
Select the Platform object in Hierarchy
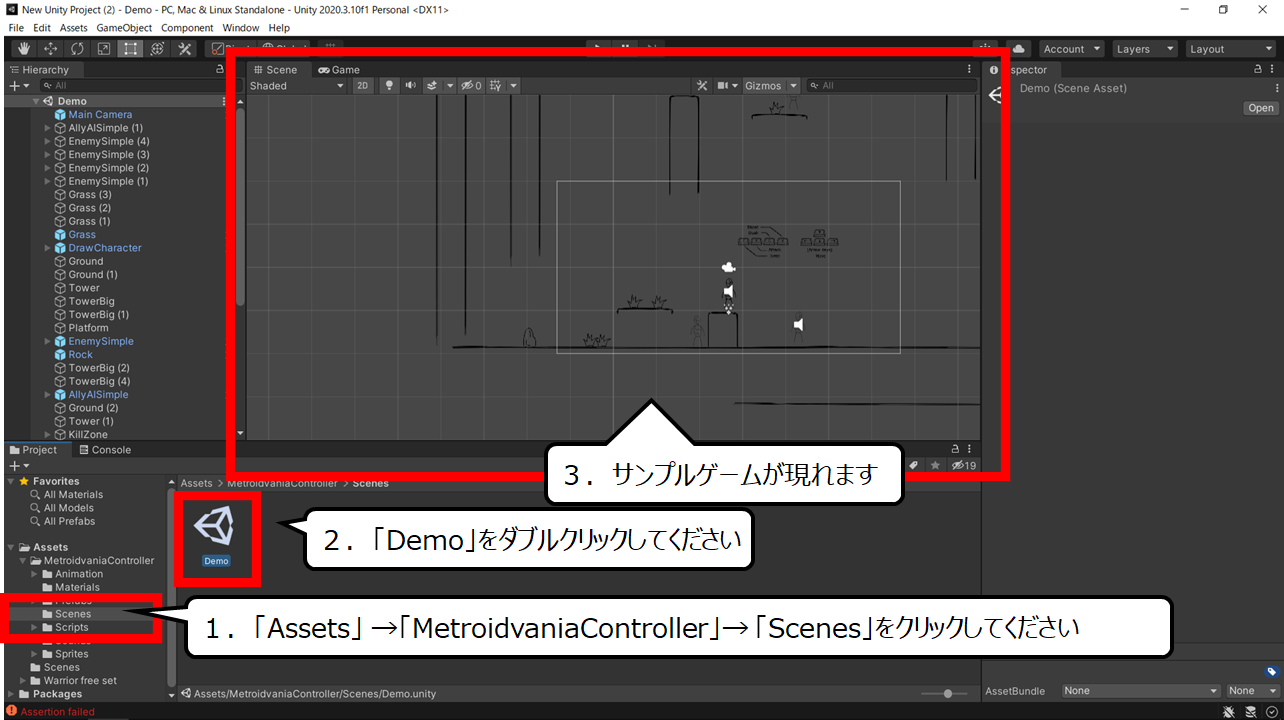pyautogui.click(x=89, y=328)
